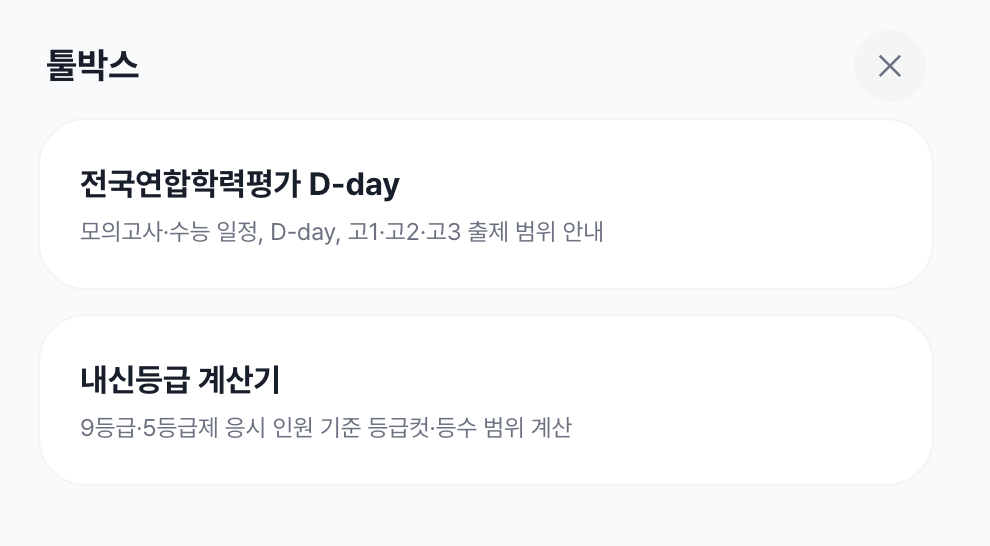Click the 내신등급 계산기 title text
Viewport: 990px width, 546px height.
point(180,380)
